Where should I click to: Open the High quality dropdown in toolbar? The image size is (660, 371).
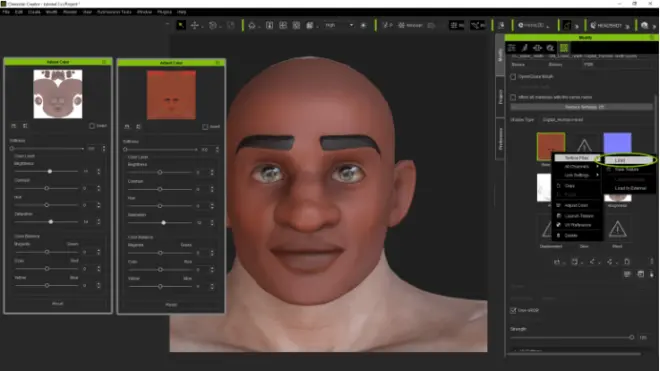339,25
